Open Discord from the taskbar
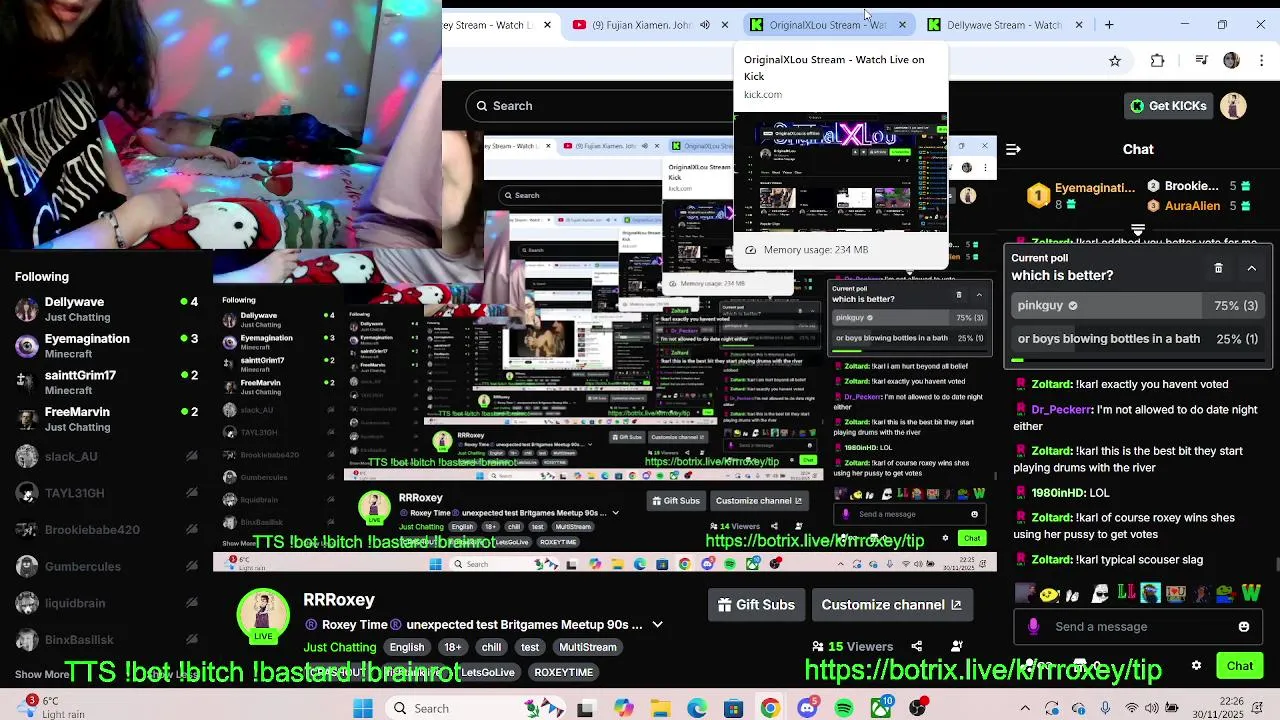This screenshot has height=720, width=1280. (x=807, y=709)
